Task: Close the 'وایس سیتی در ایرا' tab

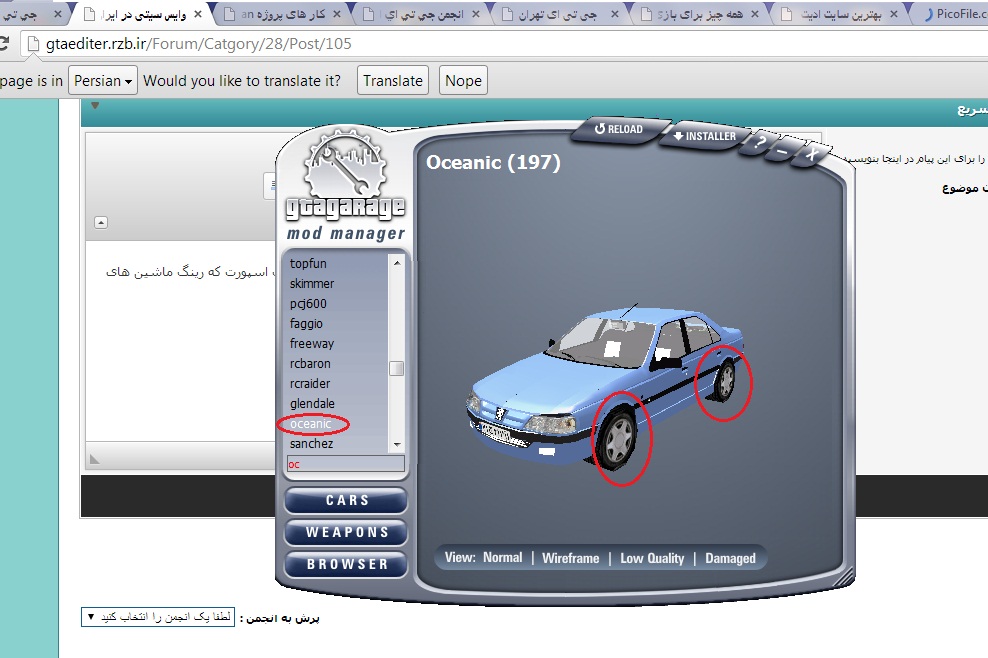Action: tap(198, 14)
